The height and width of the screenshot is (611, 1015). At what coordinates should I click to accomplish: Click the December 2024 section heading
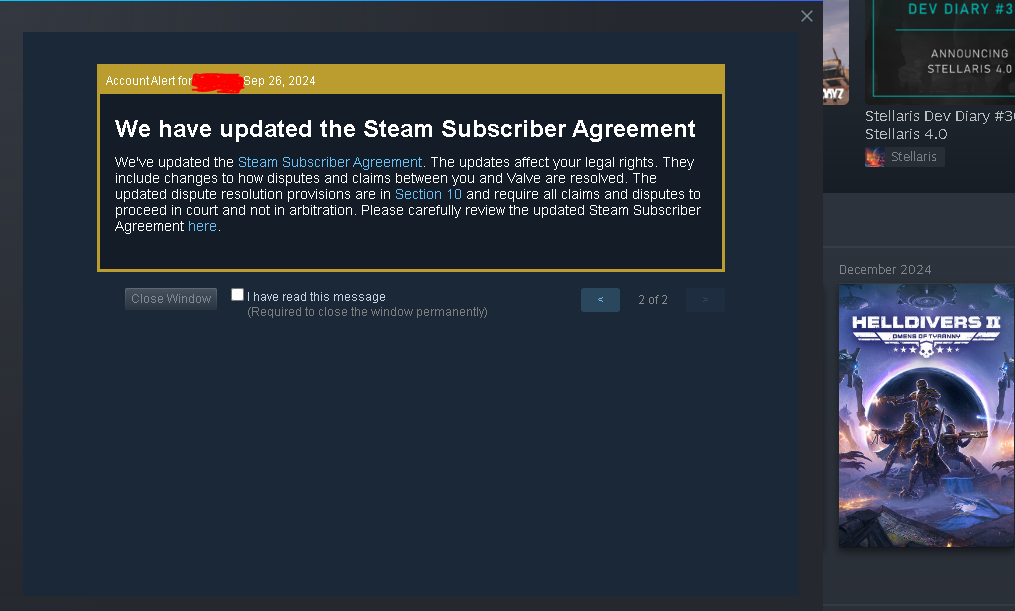(885, 270)
